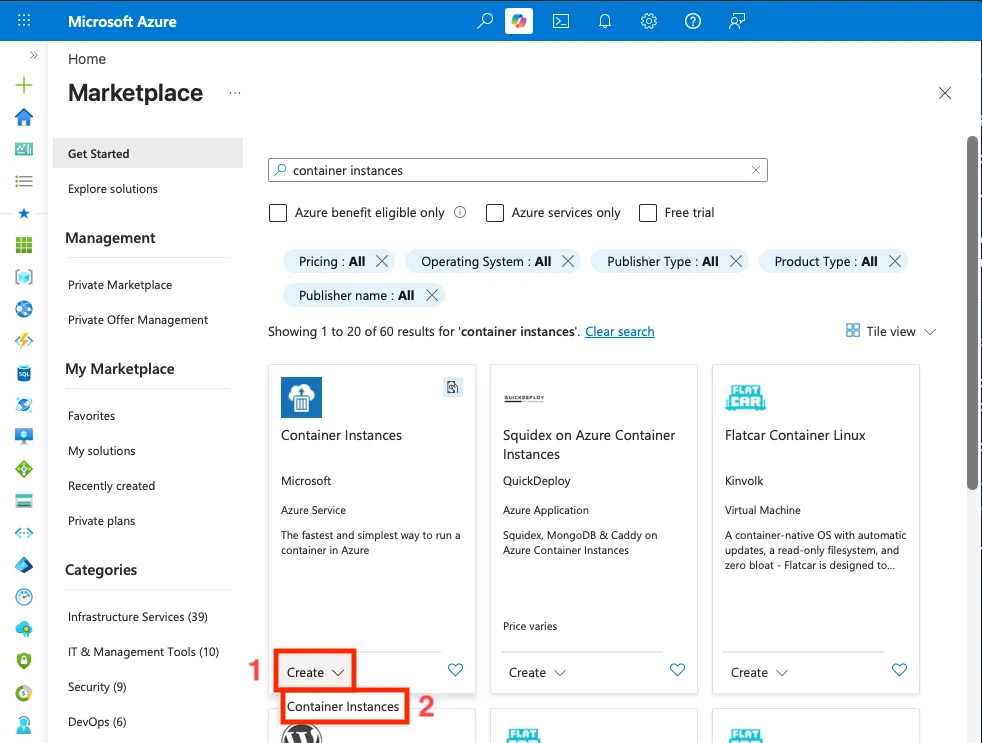Expand Create dropdown on Container Instances card
The height and width of the screenshot is (743, 982).
click(315, 672)
